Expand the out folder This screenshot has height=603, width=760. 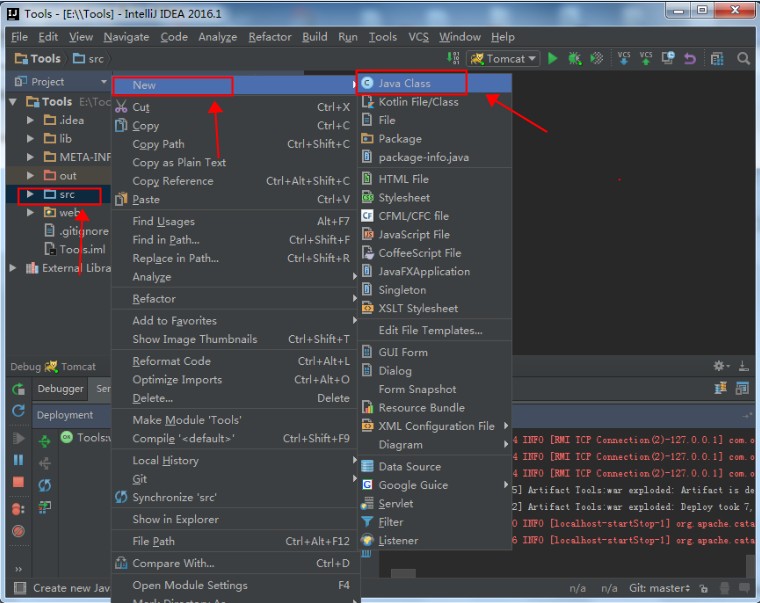[x=30, y=175]
